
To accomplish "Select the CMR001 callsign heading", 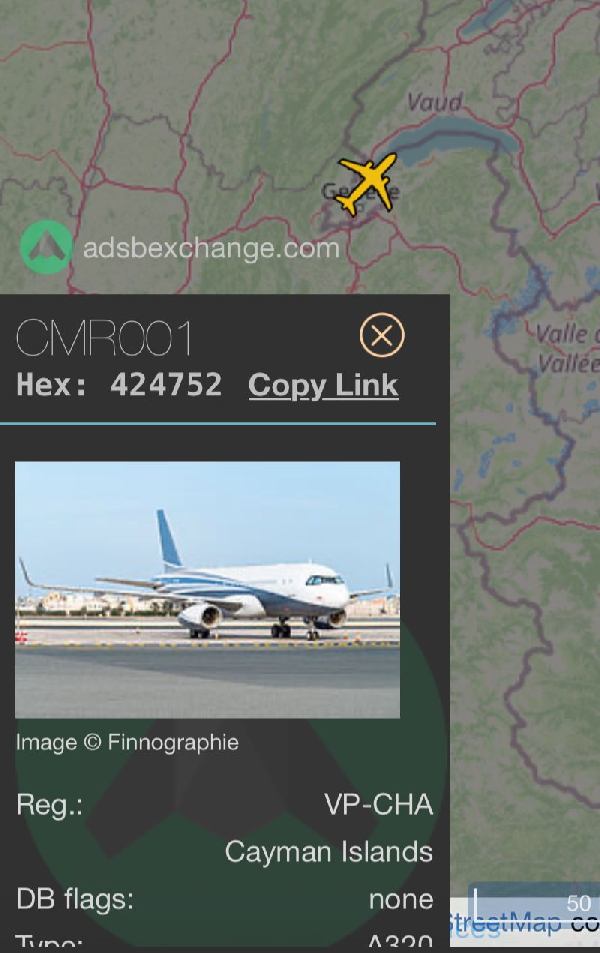I will (x=104, y=338).
